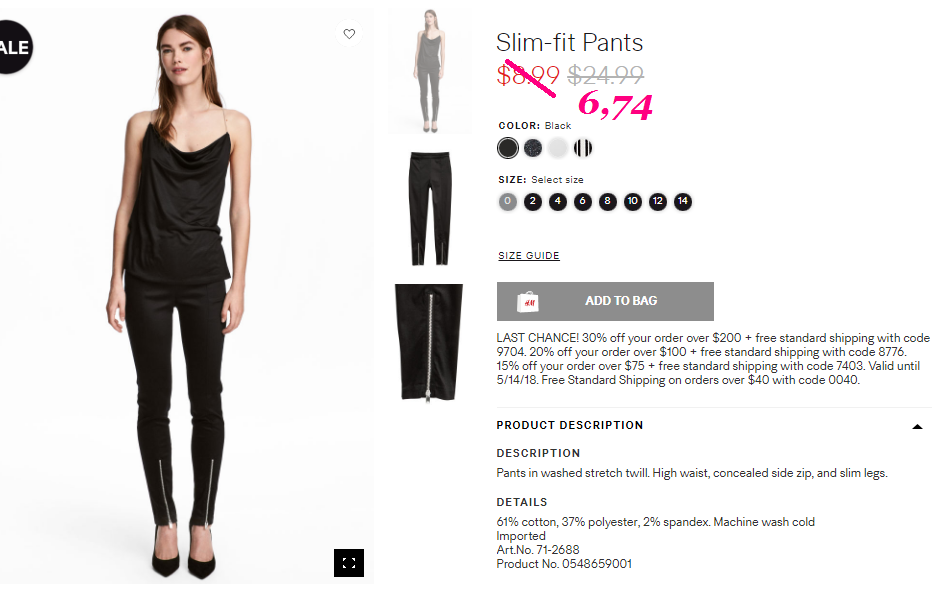Select size 8
Image resolution: width=945 pixels, height=595 pixels.
[608, 202]
